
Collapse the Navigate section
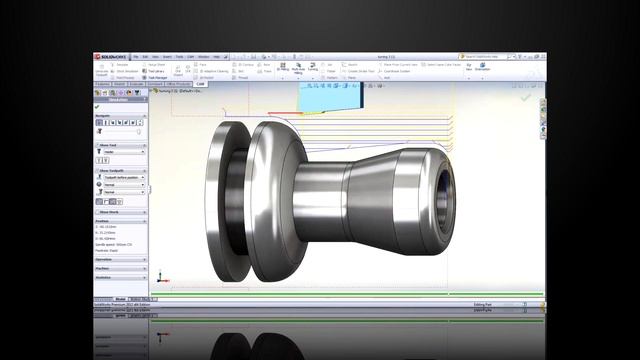pos(144,116)
